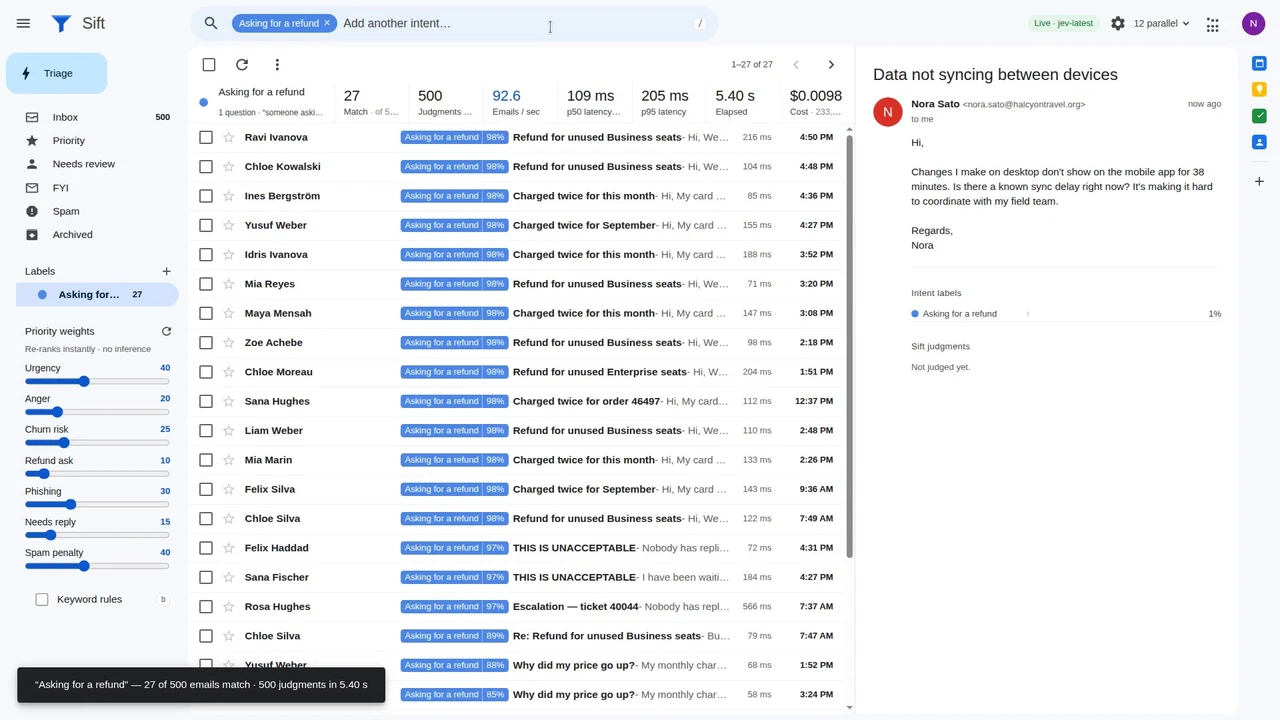Image resolution: width=1280 pixels, height=720 pixels.
Task: Add a new label with plus icon
Action: coord(166,271)
